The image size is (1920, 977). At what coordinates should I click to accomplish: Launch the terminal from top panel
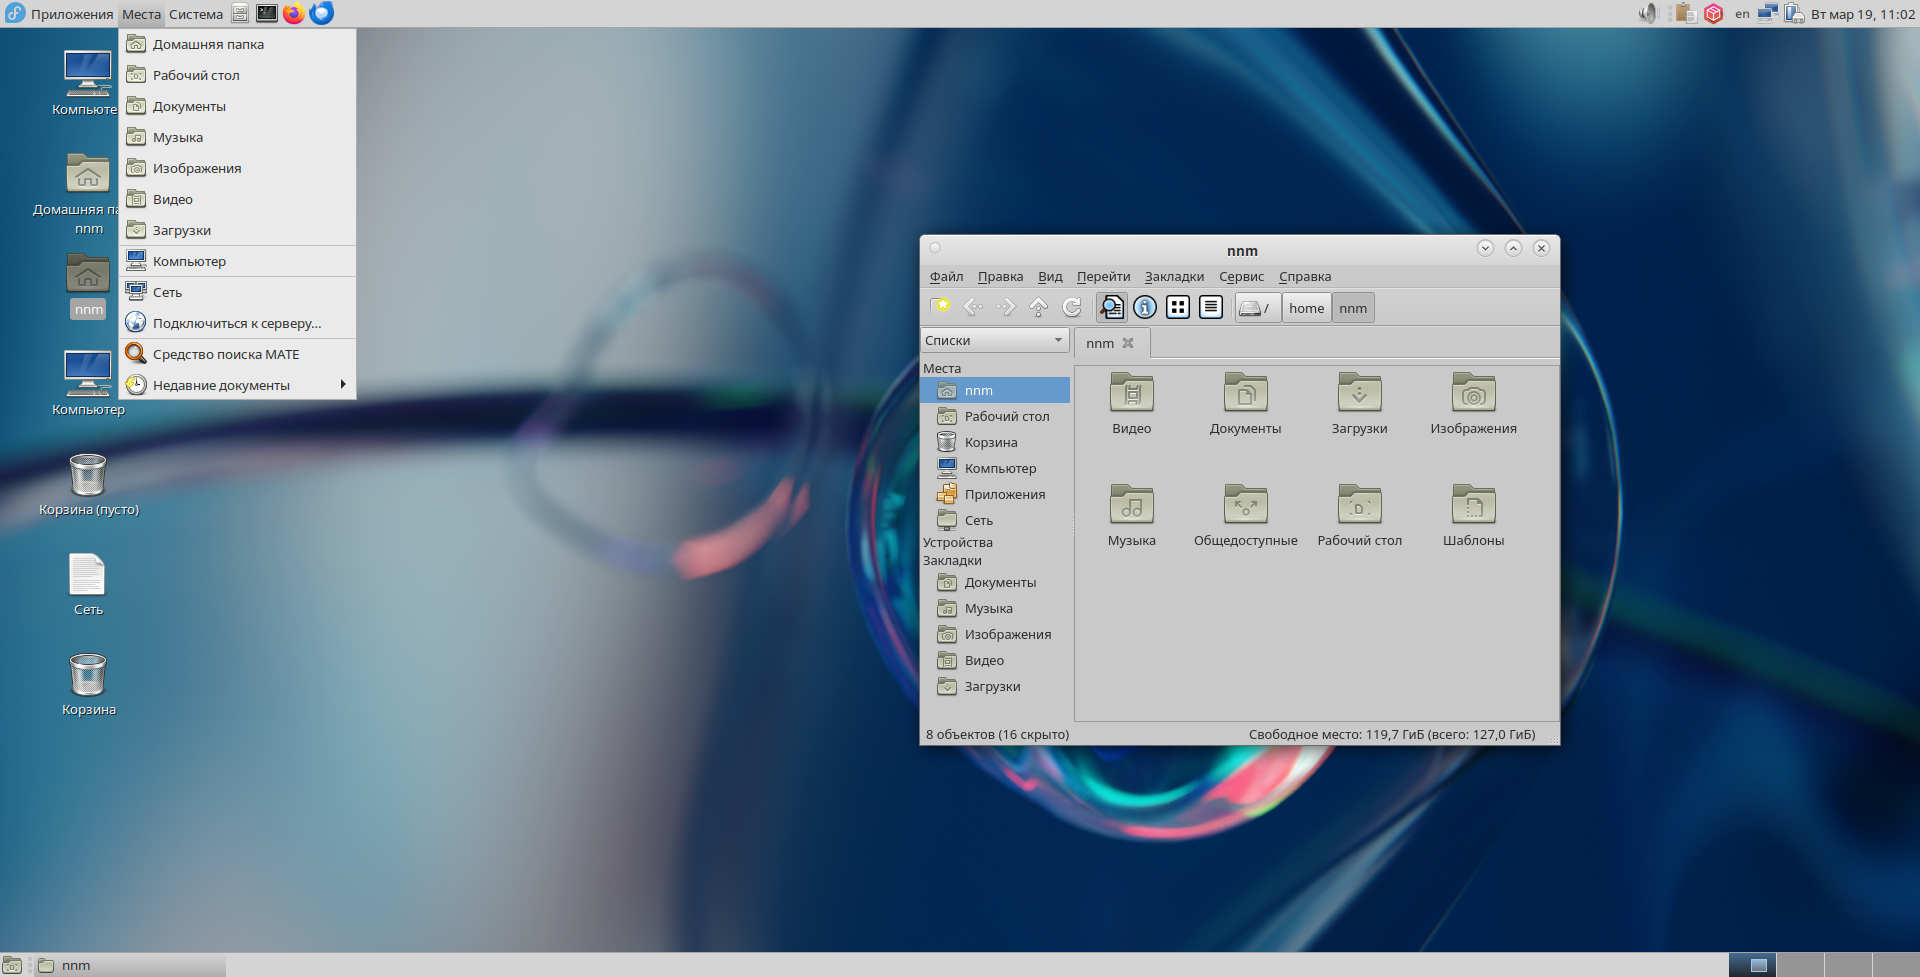(x=267, y=14)
